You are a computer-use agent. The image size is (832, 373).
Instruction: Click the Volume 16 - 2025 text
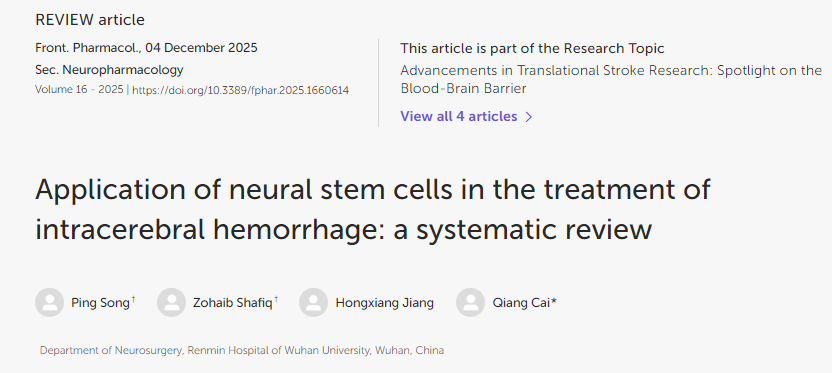[x=79, y=90]
